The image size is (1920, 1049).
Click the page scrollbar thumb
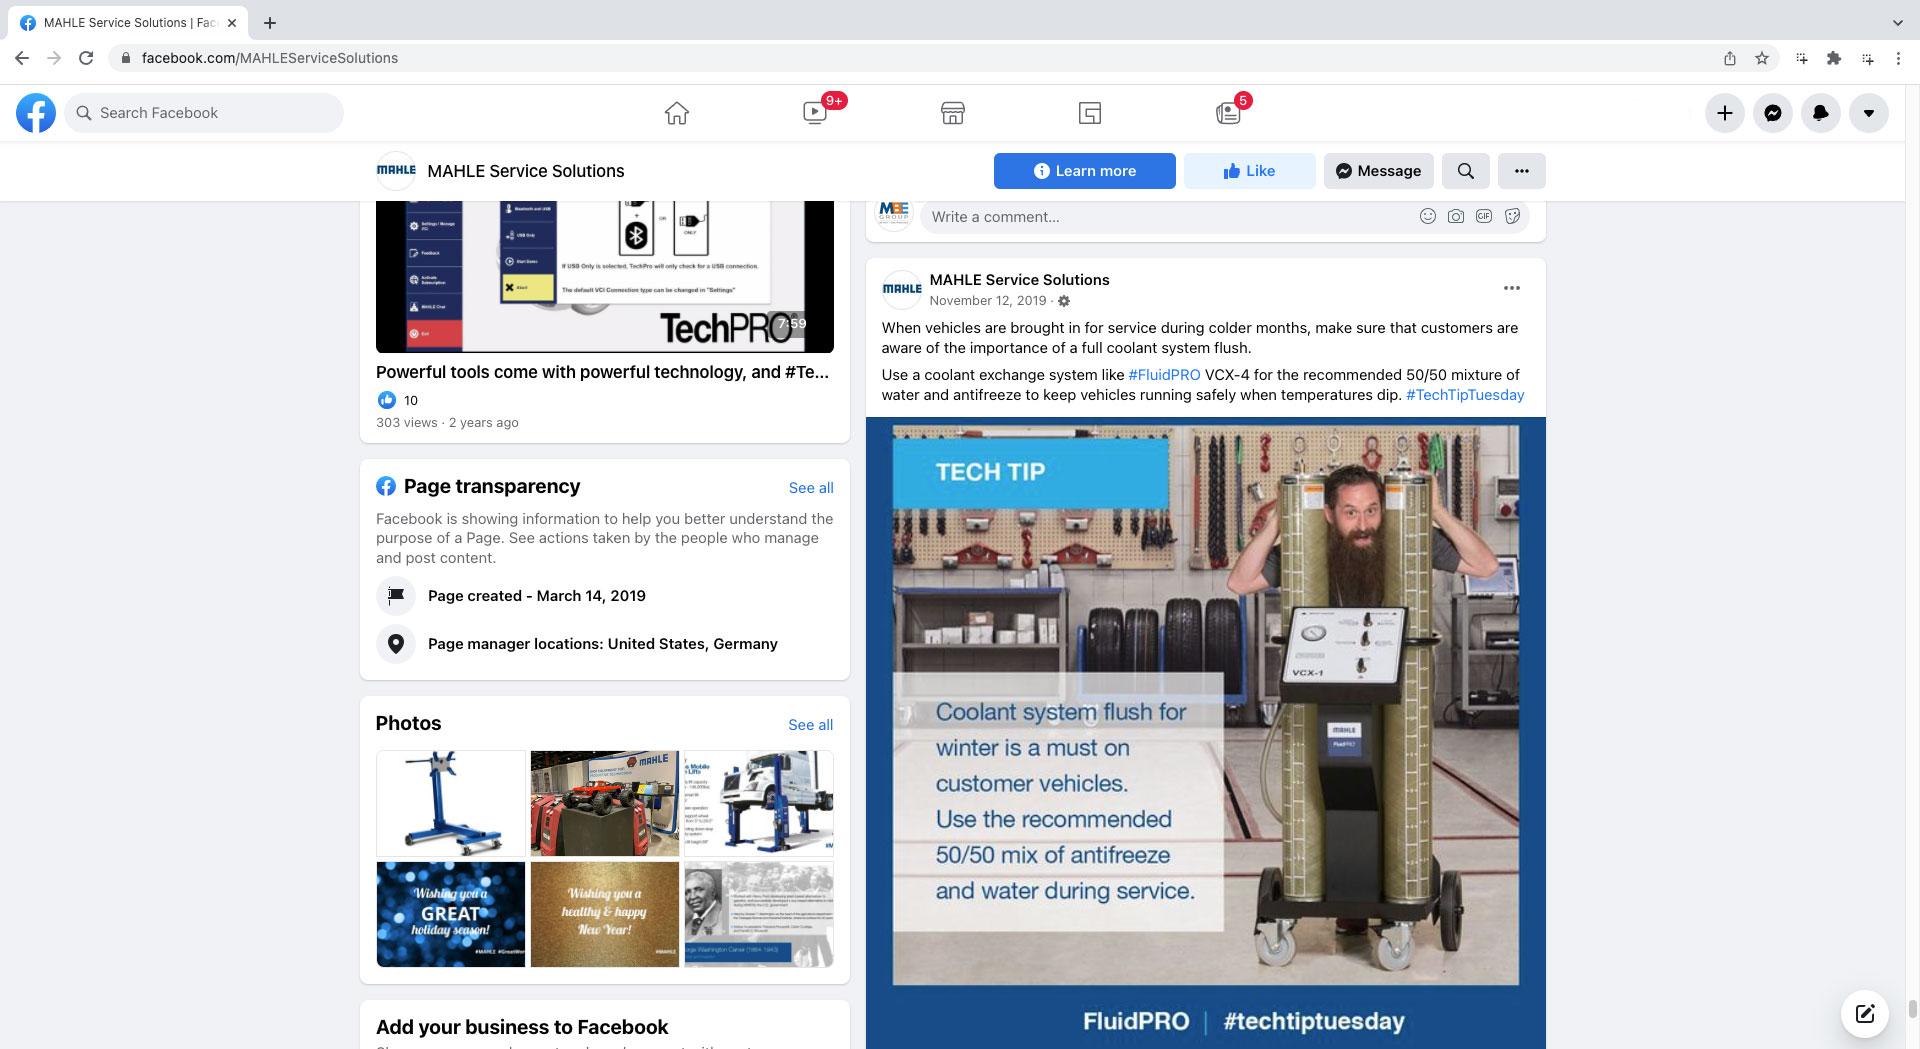click(1912, 1009)
